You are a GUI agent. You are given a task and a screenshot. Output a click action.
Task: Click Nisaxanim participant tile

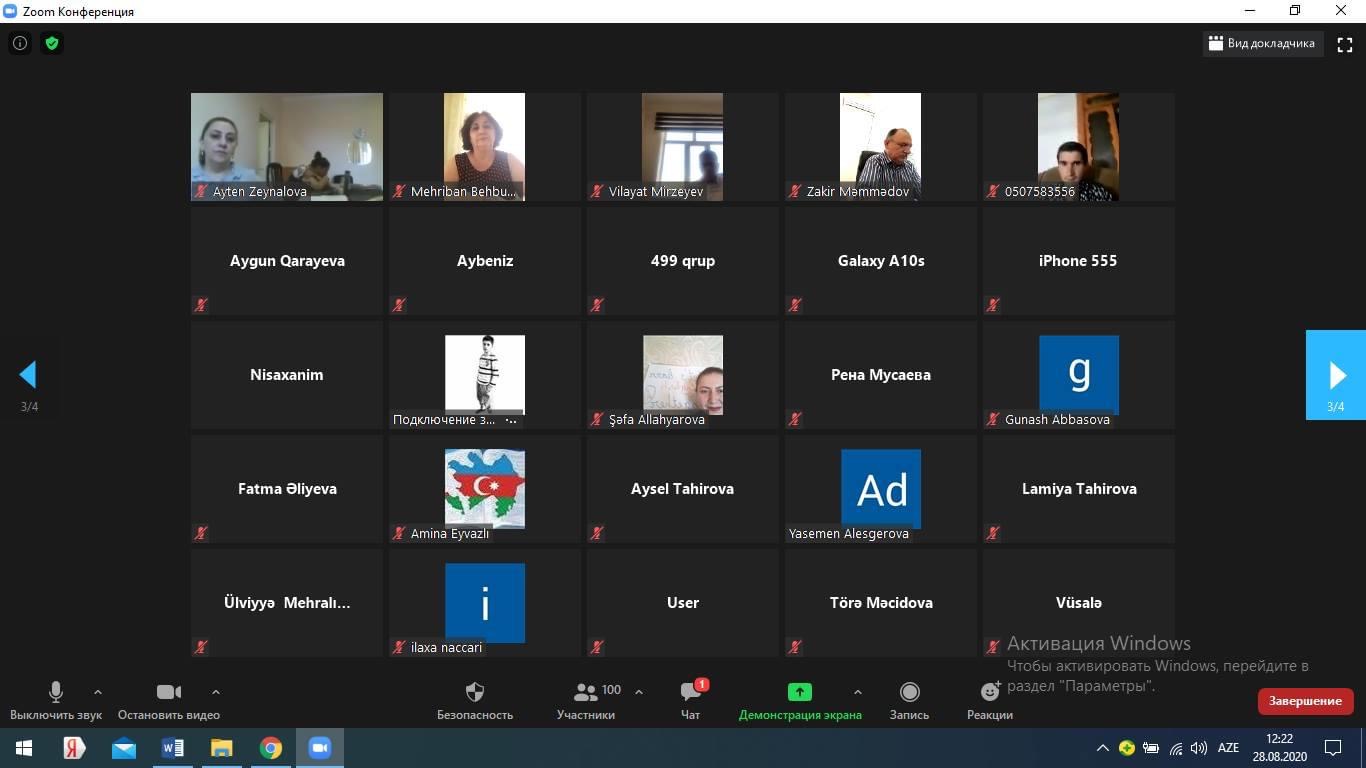(287, 375)
